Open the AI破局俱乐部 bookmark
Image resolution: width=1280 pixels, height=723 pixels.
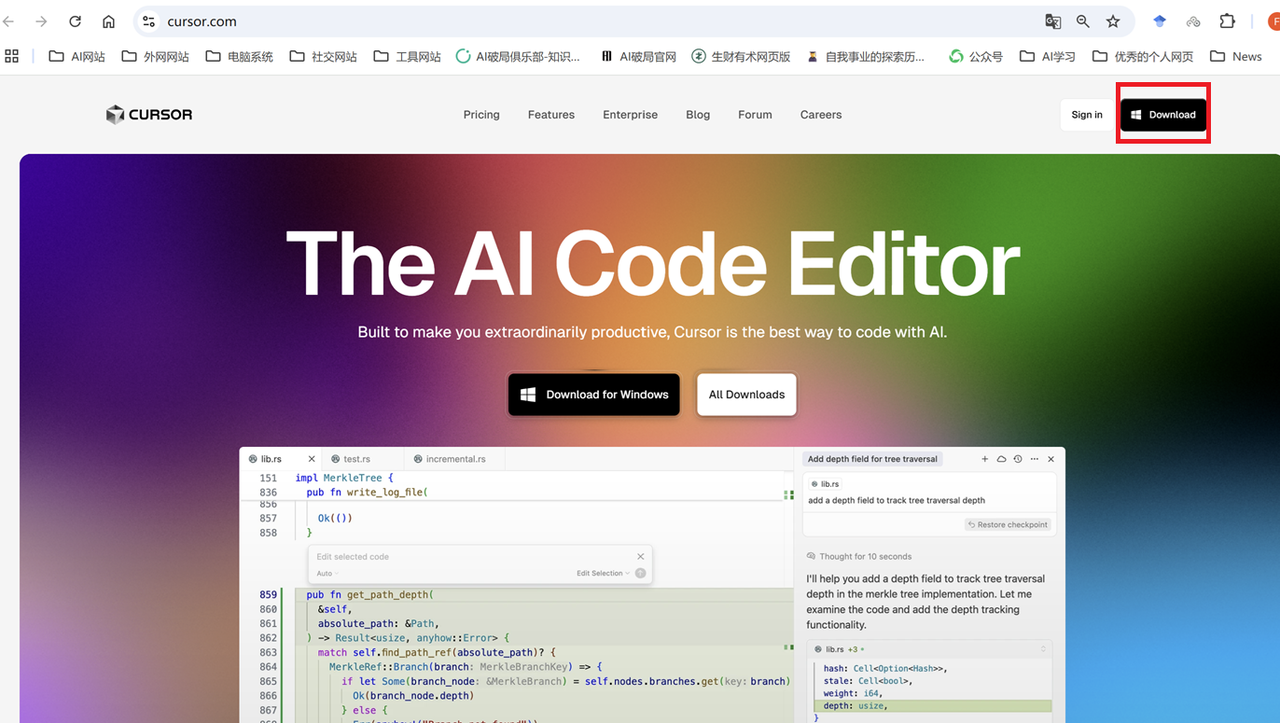[518, 56]
